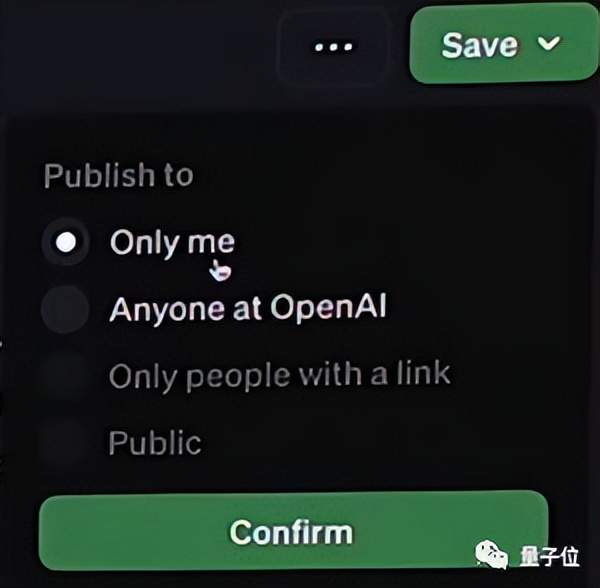Click the Public option label text

pos(155,443)
